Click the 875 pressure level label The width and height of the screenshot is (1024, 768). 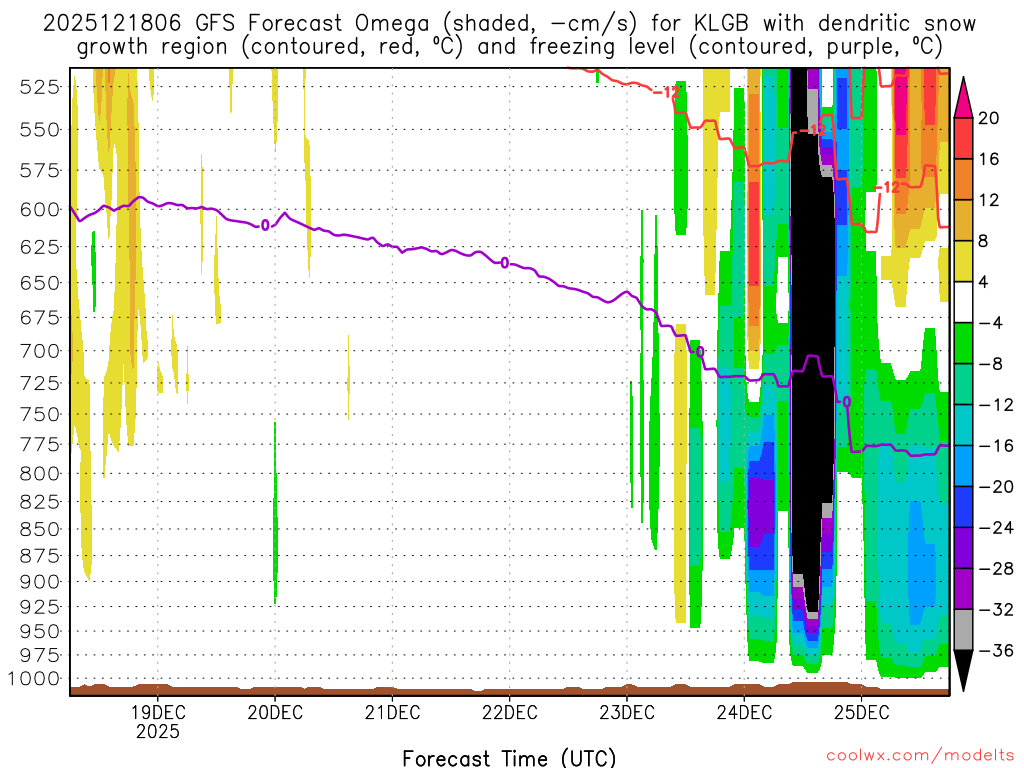(x=40, y=556)
